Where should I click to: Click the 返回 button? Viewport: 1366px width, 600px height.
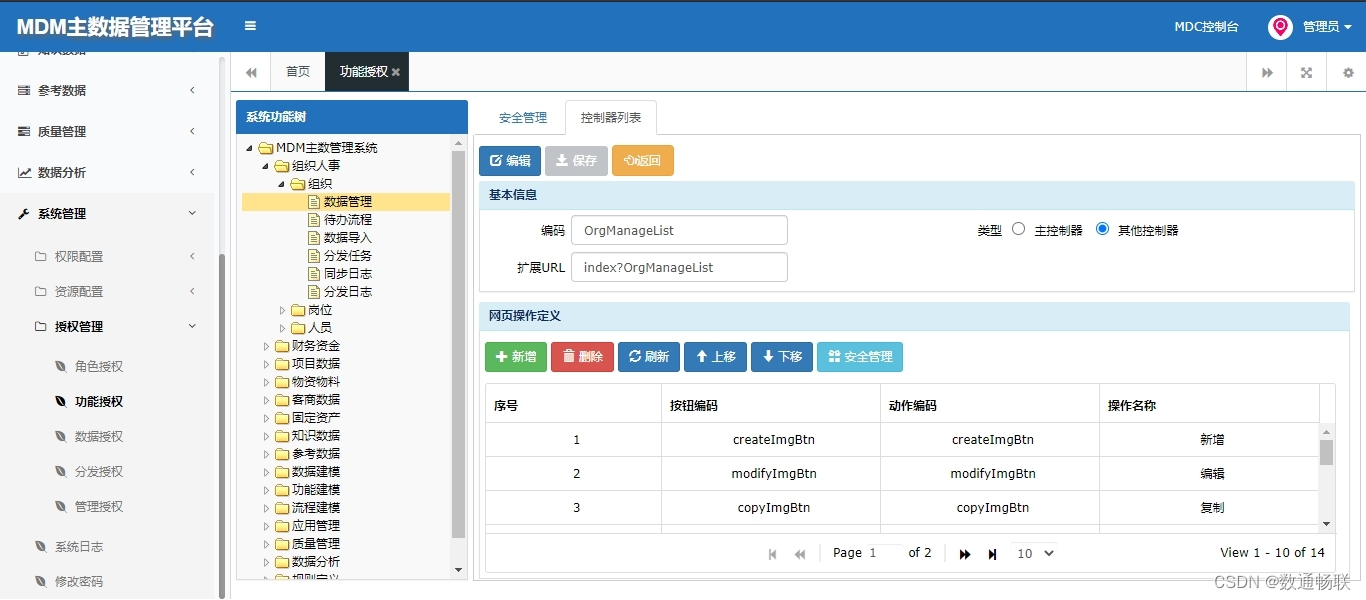click(643, 161)
